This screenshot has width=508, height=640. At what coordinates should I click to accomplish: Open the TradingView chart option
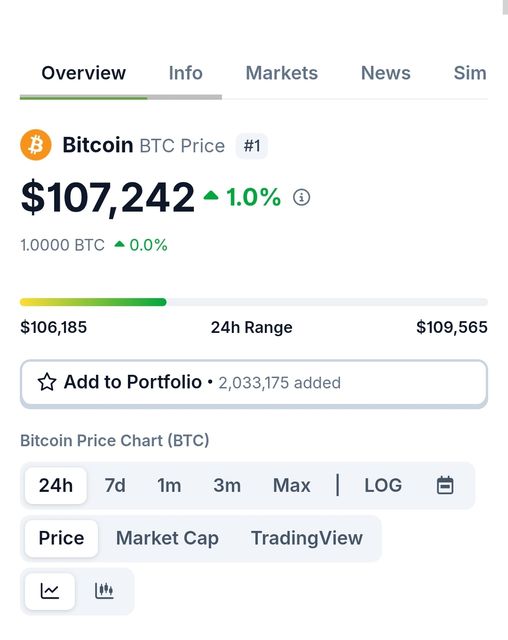307,538
